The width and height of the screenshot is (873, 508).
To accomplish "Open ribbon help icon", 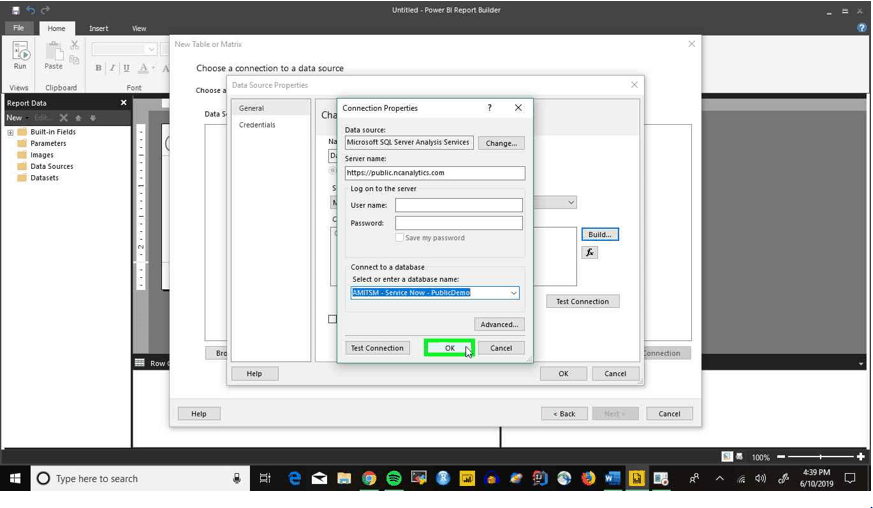I will tap(861, 28).
